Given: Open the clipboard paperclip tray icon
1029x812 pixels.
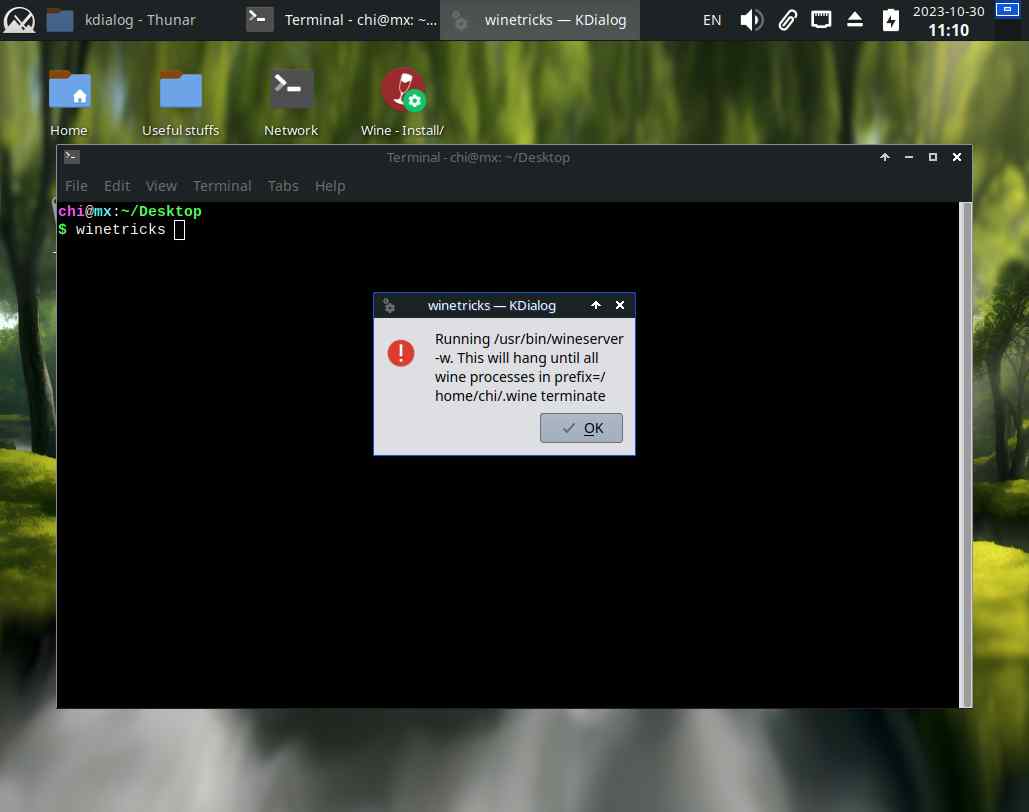Looking at the screenshot, I should (x=787, y=20).
